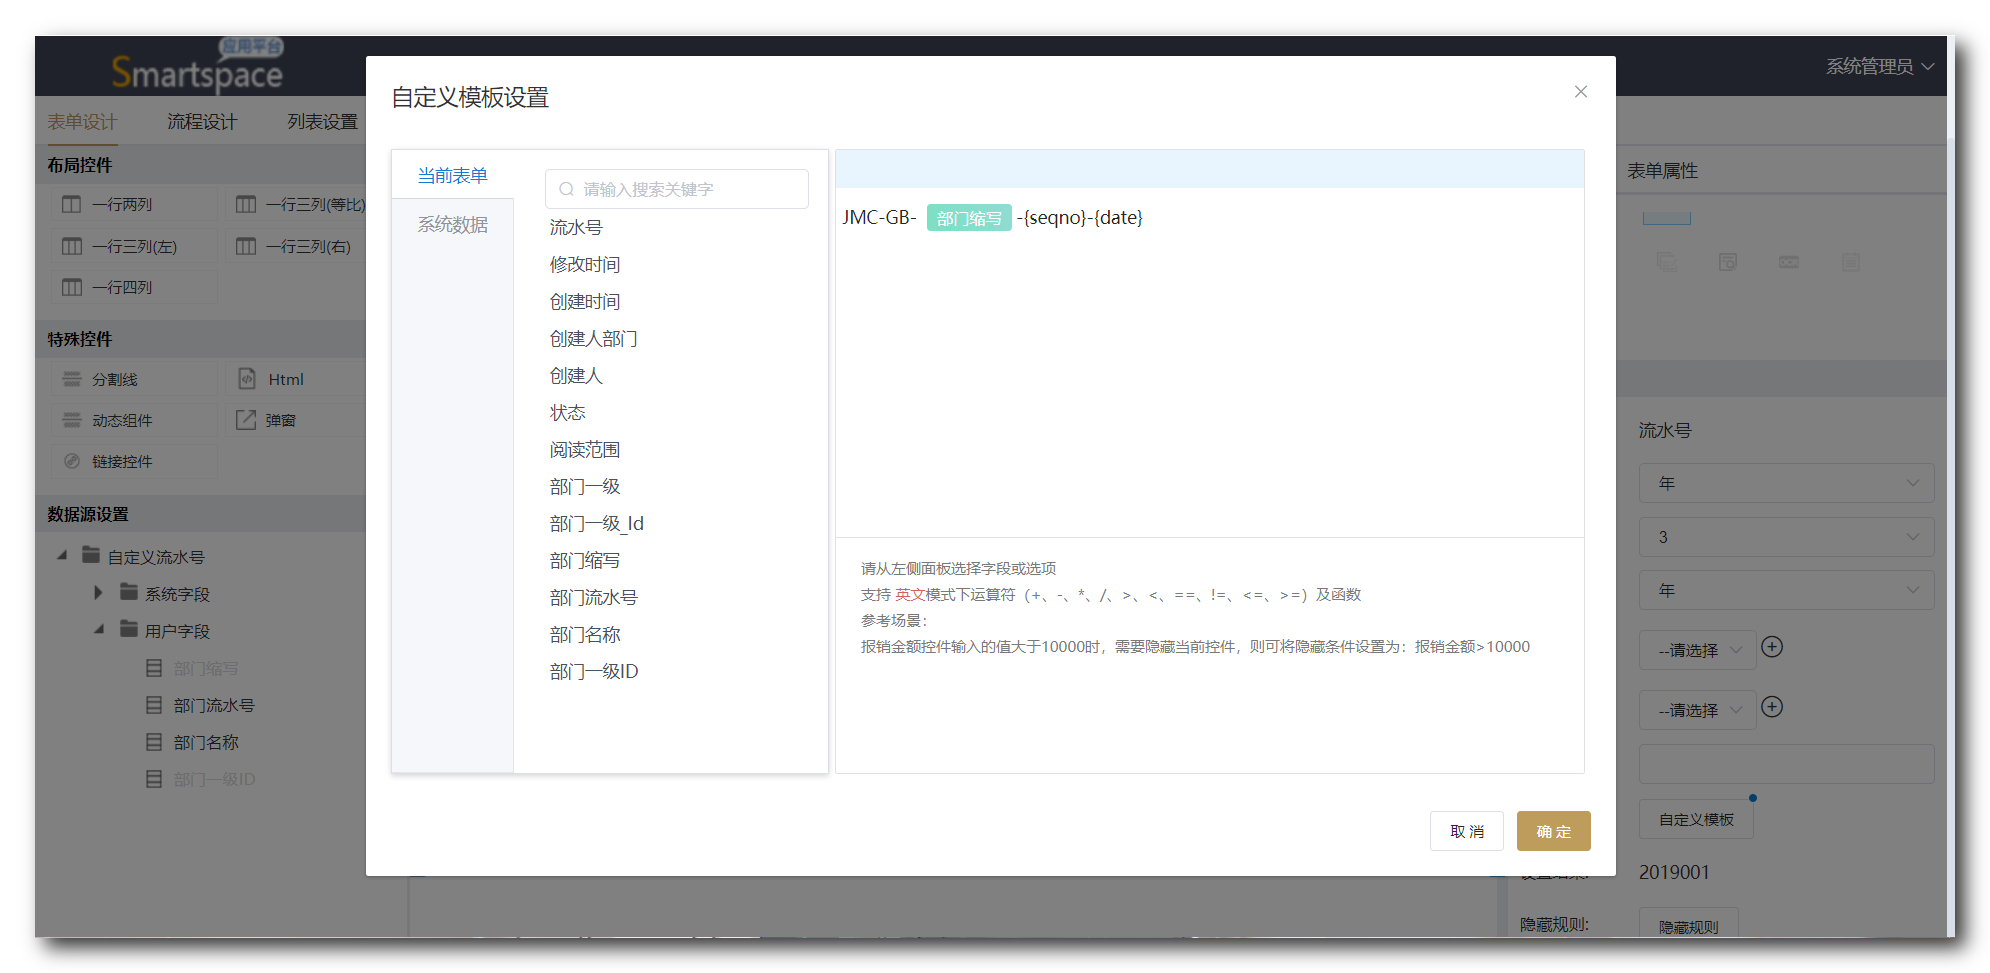Open the 流程设计 tab
Viewport: 1990px width, 973px height.
(x=202, y=122)
